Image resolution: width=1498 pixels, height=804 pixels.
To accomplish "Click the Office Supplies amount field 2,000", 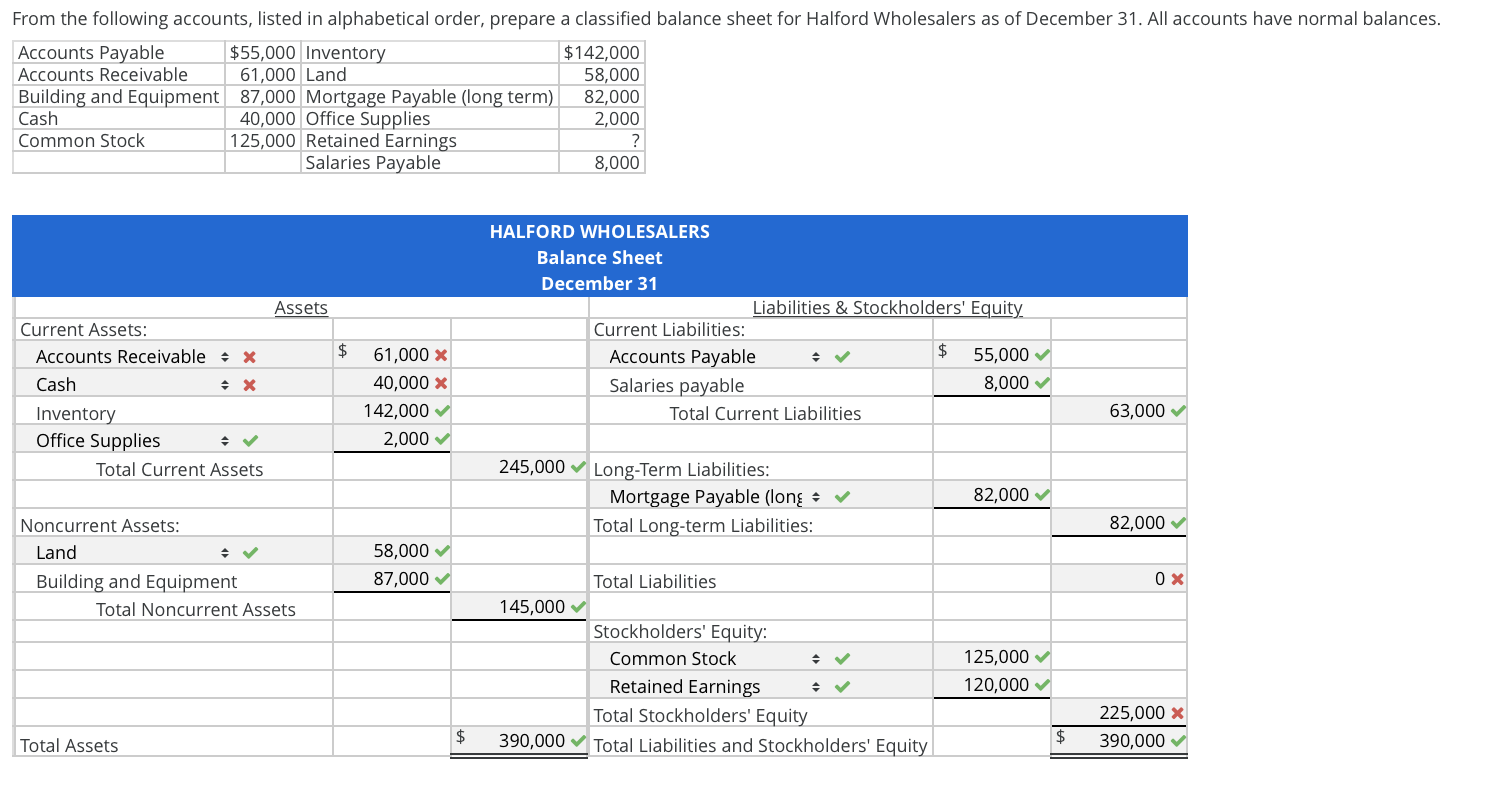I will tap(392, 439).
